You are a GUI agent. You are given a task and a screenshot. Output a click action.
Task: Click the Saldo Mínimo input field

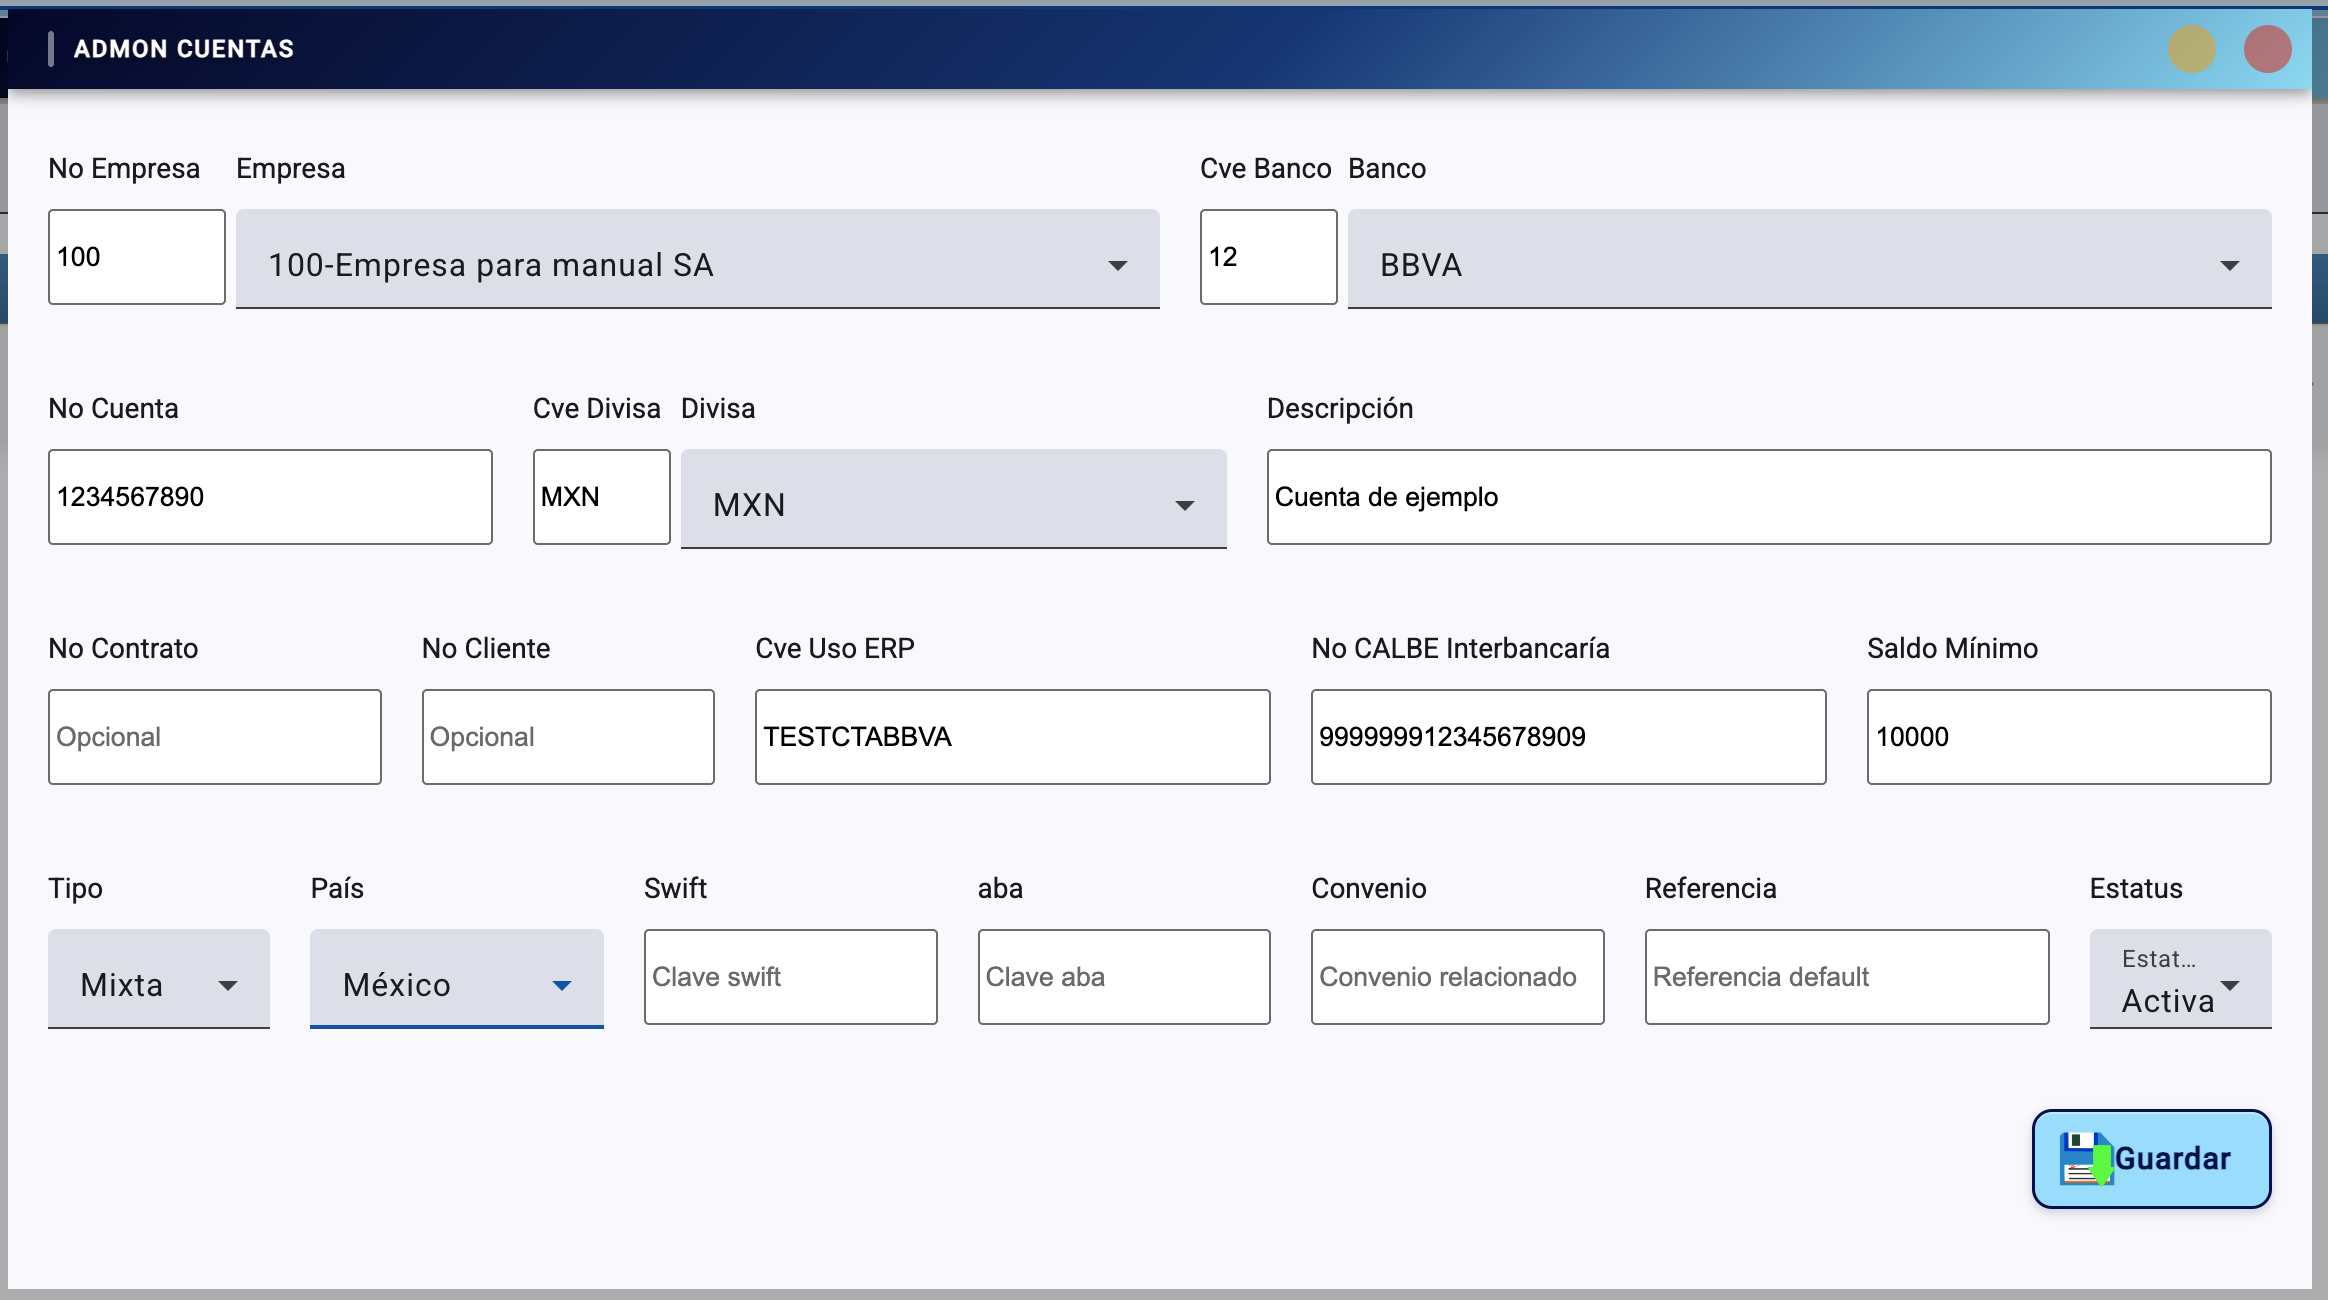click(x=2068, y=737)
